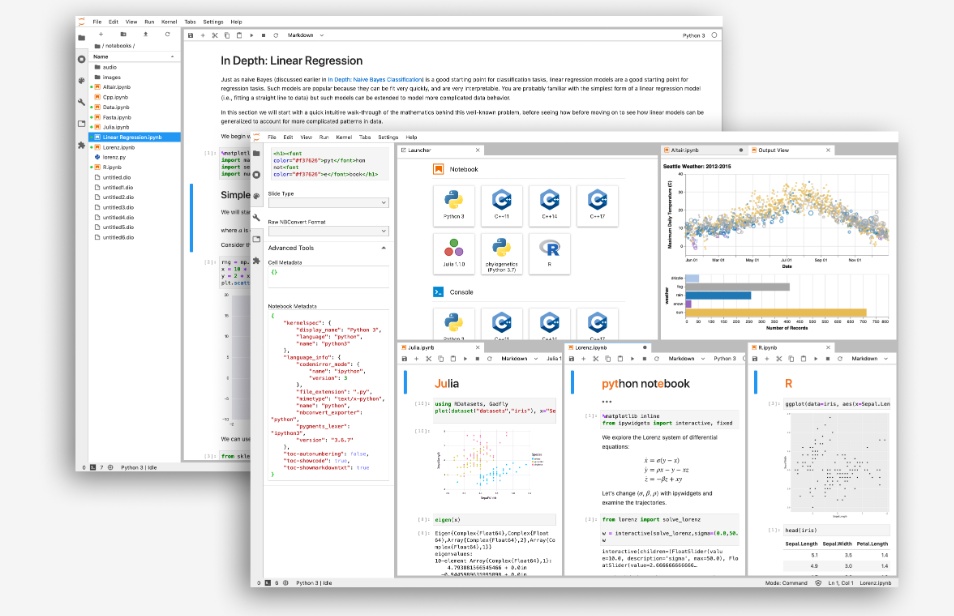Open file browser icon in front window sidebar
Screen dimensions: 954x616
pyautogui.click(x=256, y=153)
